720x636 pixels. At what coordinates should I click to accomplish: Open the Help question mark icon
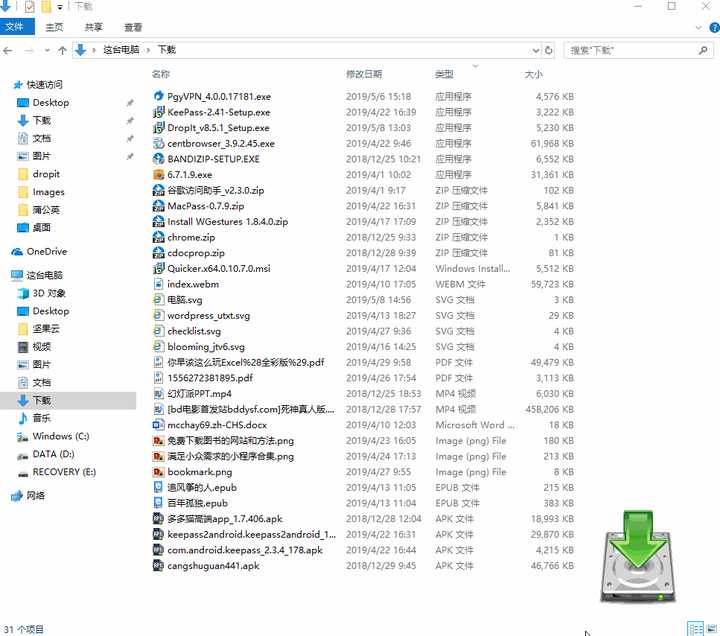tap(714, 28)
